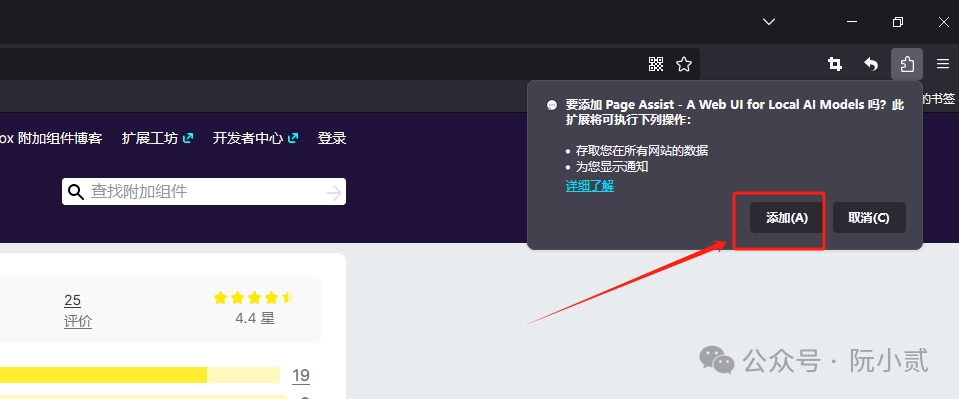Click the QR code icon in address bar
The width and height of the screenshot is (959, 399).
click(x=656, y=64)
